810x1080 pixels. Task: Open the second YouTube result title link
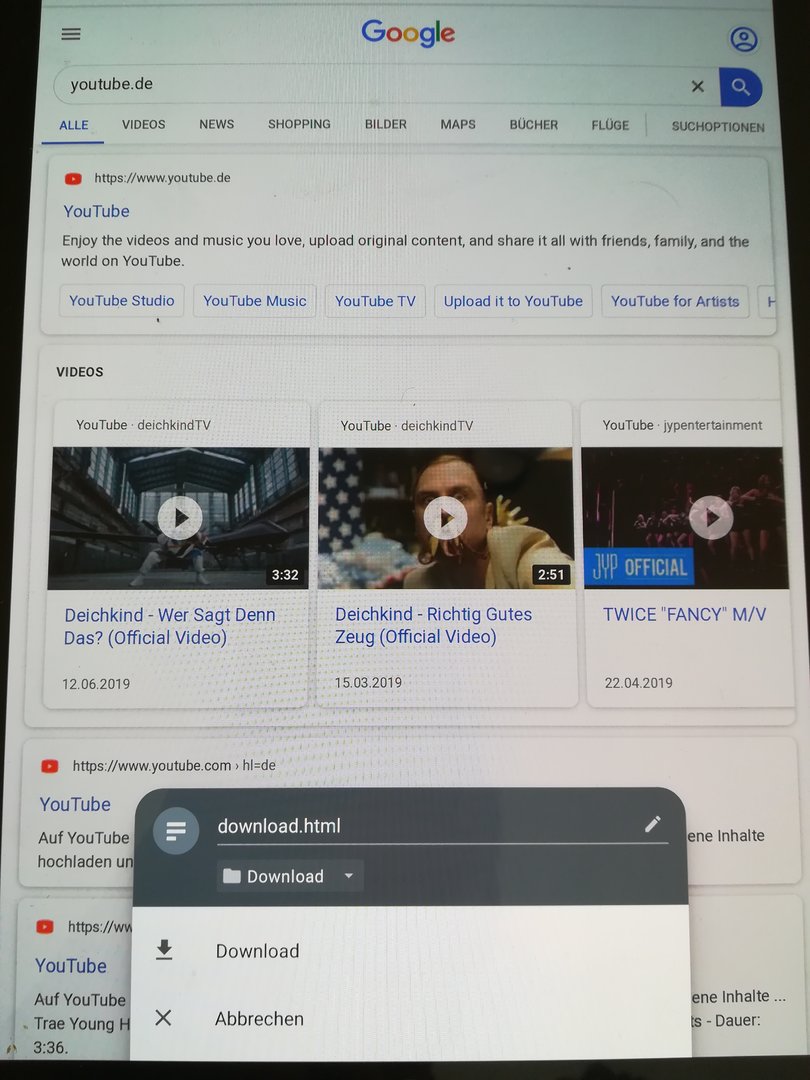click(75, 804)
